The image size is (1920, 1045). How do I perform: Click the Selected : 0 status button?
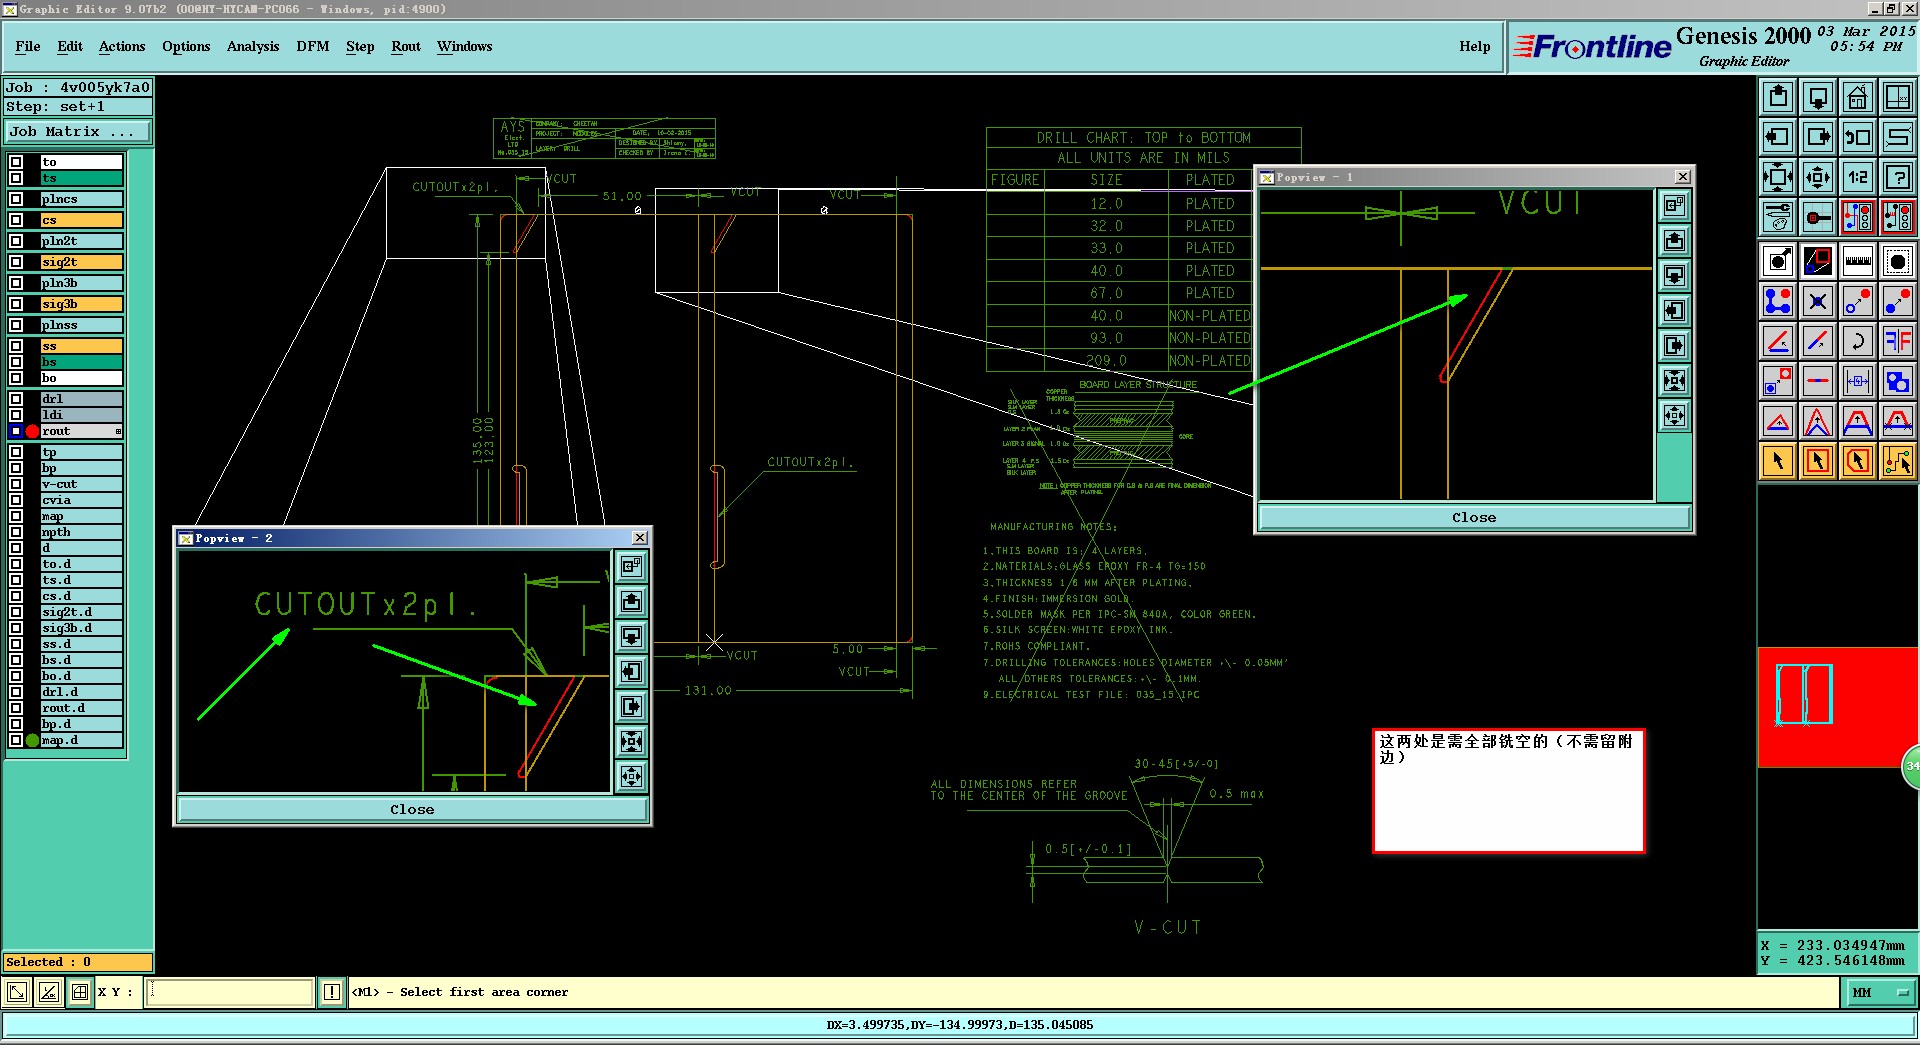(78, 962)
